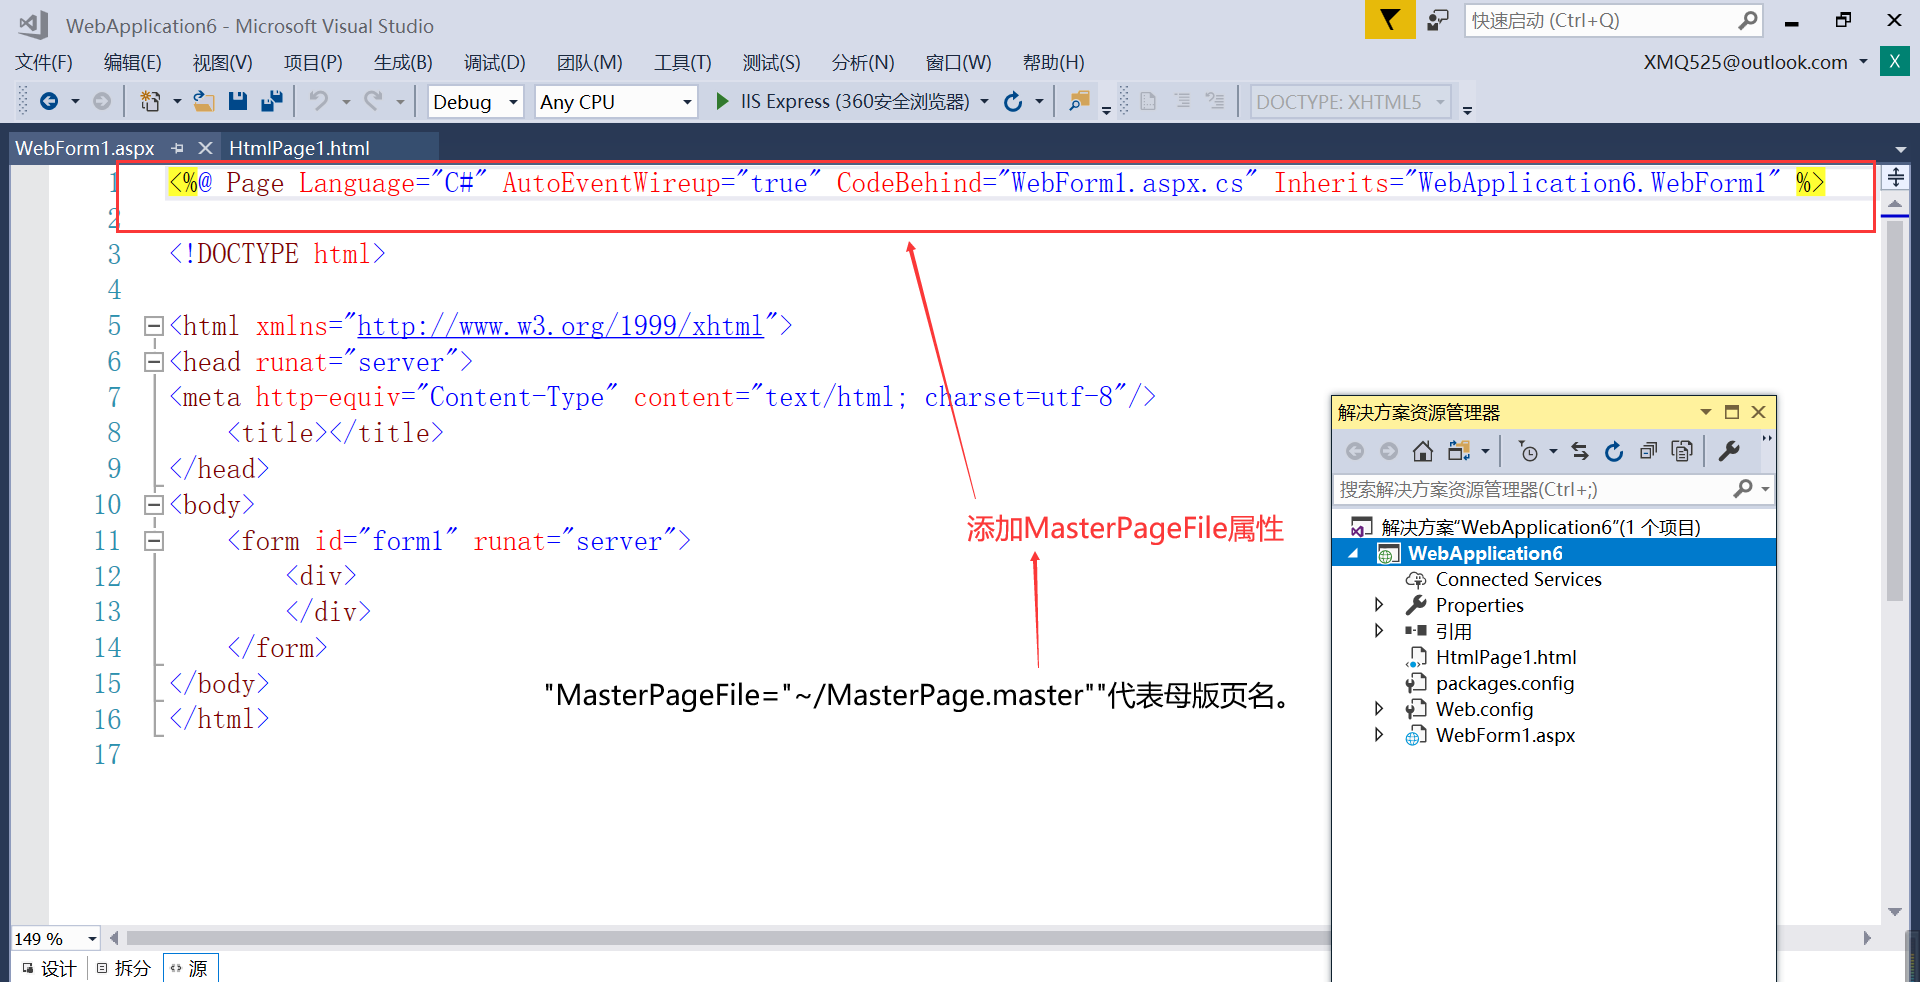Expand the WebForm1.aspx tree node
Image resolution: width=1920 pixels, height=982 pixels.
tap(1380, 735)
